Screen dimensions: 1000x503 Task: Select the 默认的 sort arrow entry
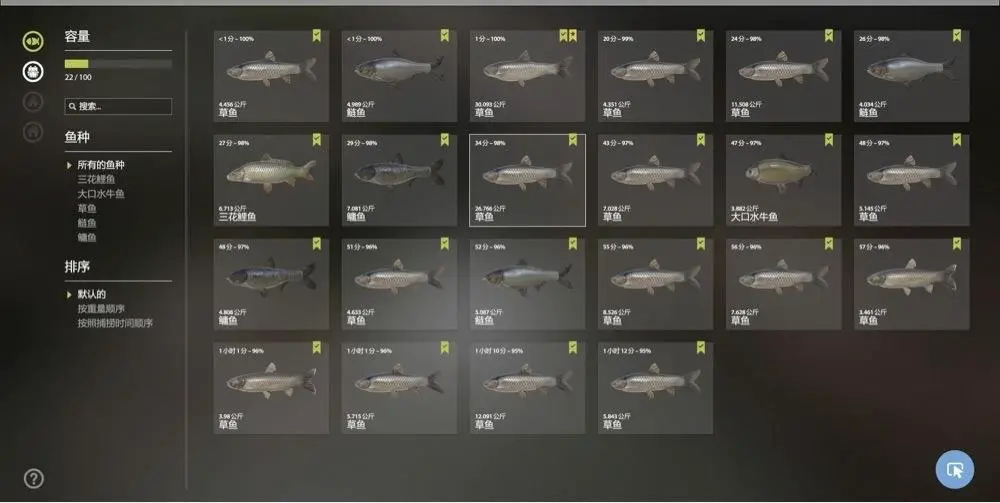pyautogui.click(x=86, y=294)
